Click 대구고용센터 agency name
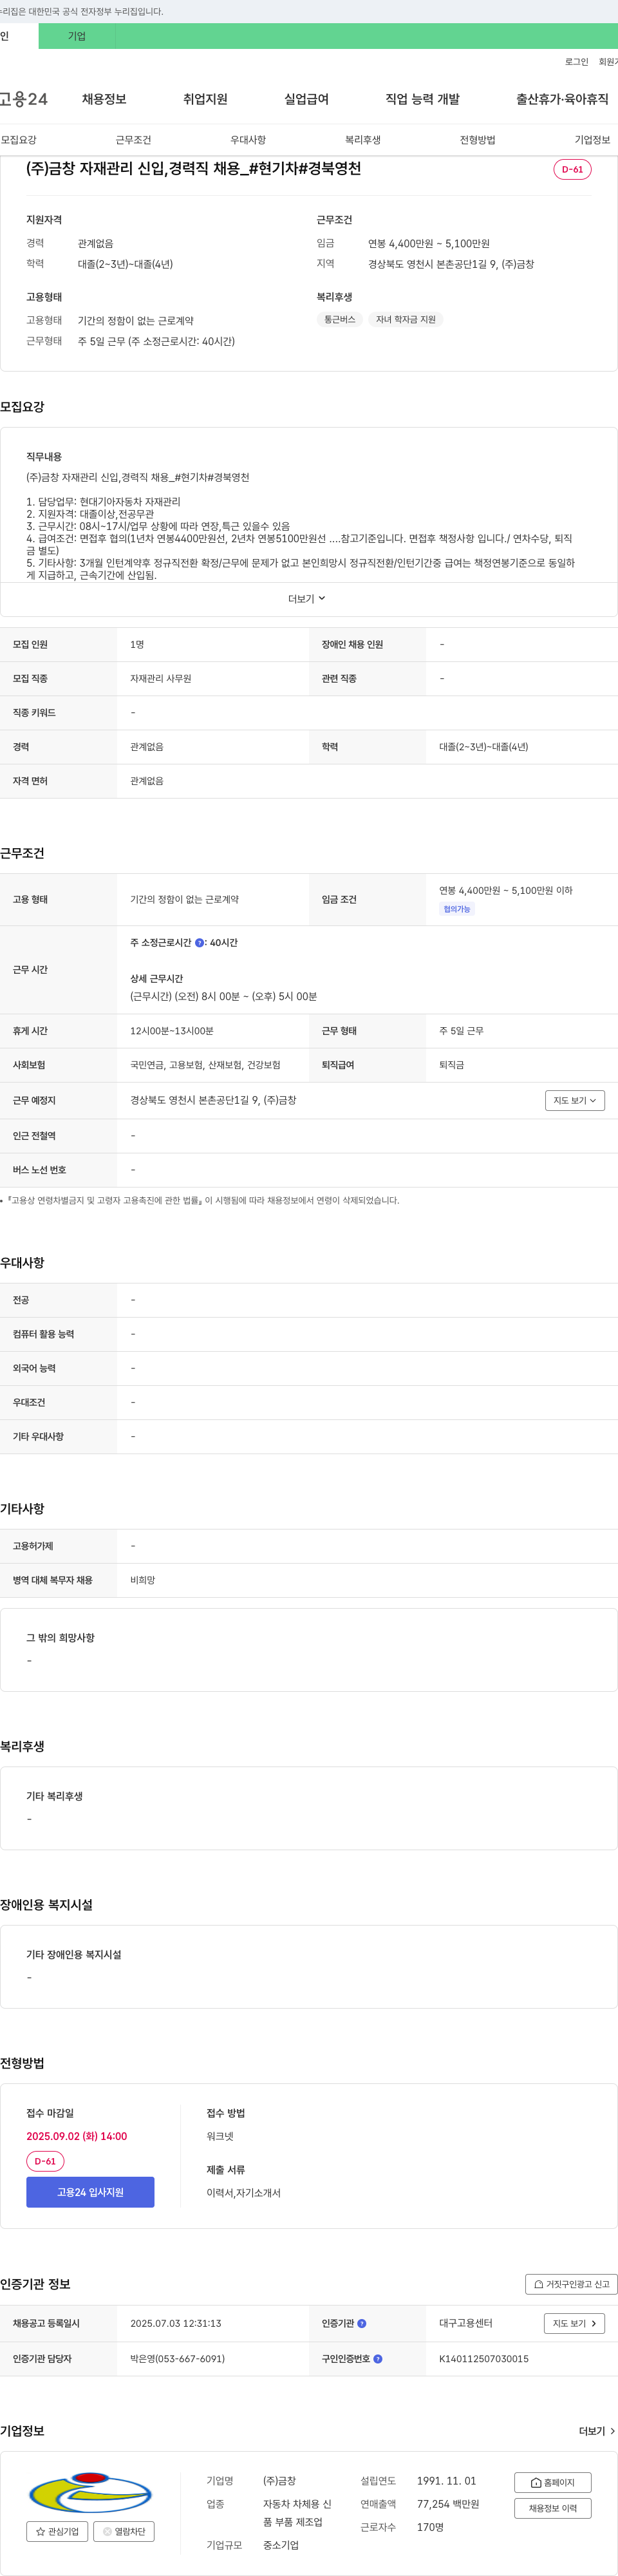 tap(466, 2323)
